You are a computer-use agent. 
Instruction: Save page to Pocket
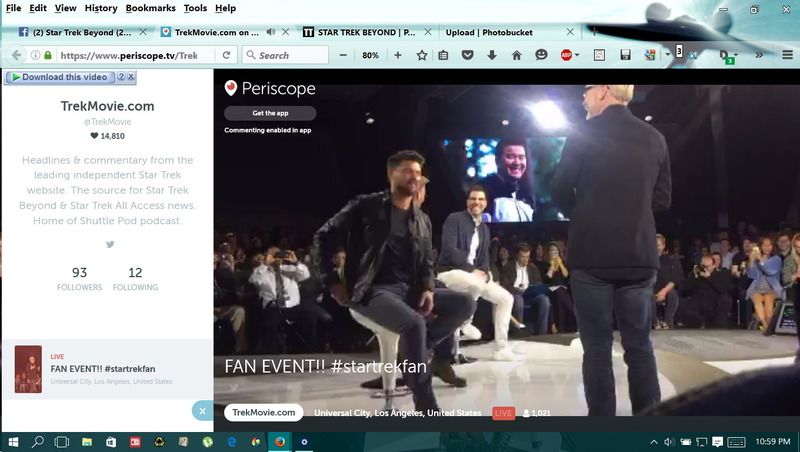[467, 55]
